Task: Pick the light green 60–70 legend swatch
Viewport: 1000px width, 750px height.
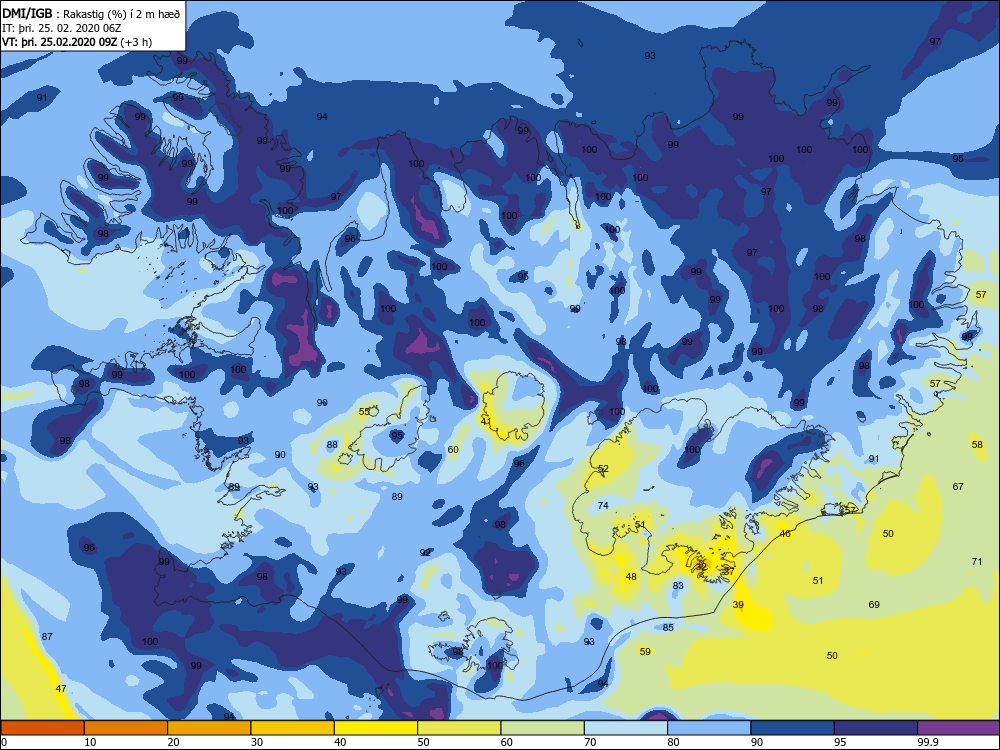Action: pos(543,728)
